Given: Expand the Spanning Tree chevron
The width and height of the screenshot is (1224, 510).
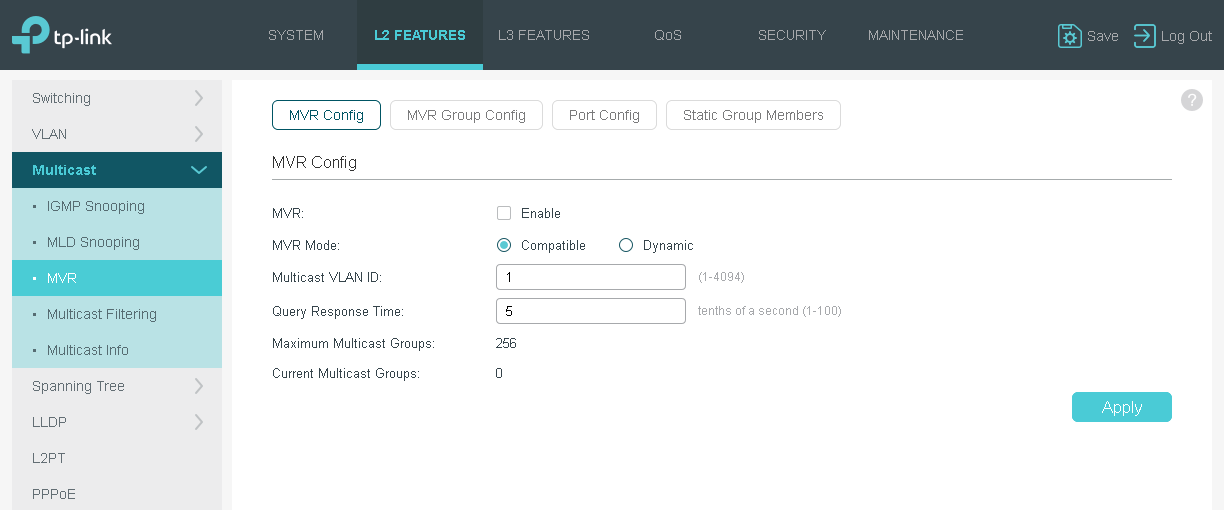Looking at the screenshot, I should 198,386.
